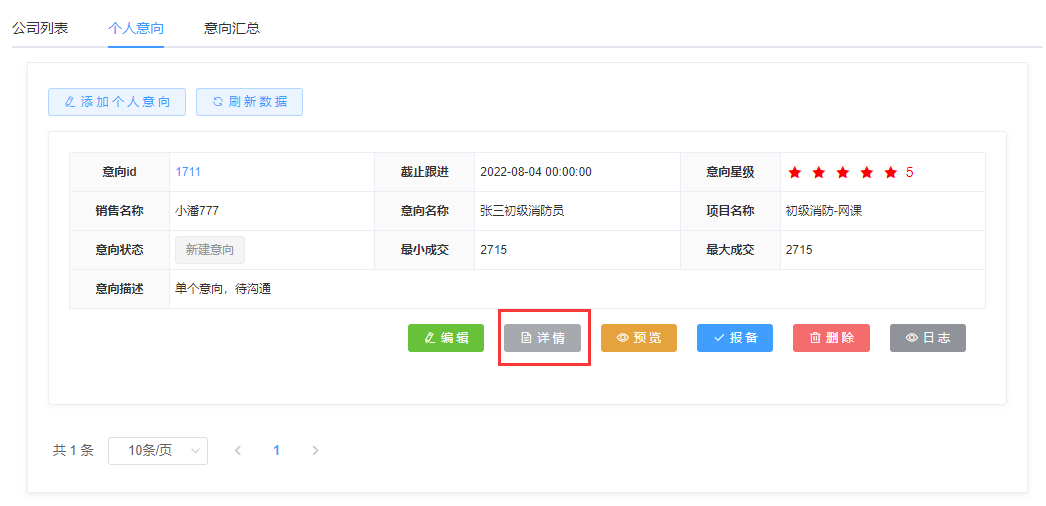The height and width of the screenshot is (506, 1046).
Task: Expand the 10条/页 page size dropdown
Action: (x=158, y=451)
